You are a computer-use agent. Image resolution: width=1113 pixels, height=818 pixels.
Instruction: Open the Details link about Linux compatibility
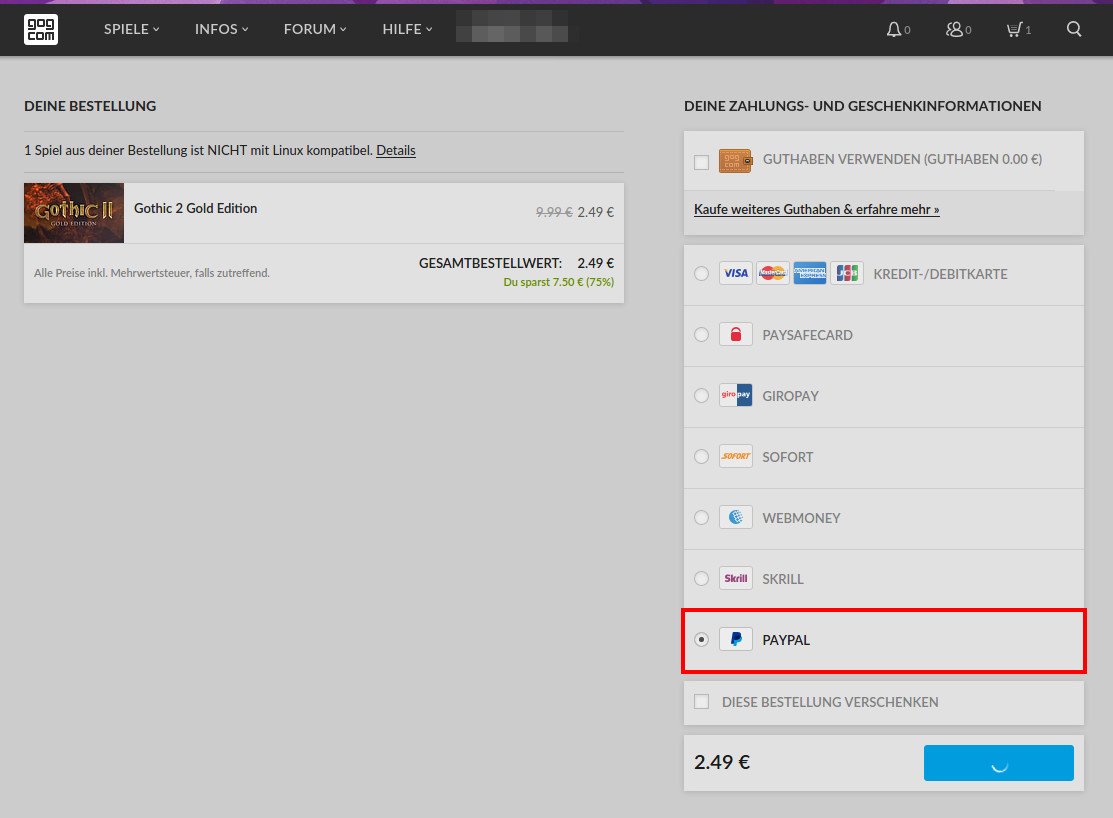(x=395, y=151)
